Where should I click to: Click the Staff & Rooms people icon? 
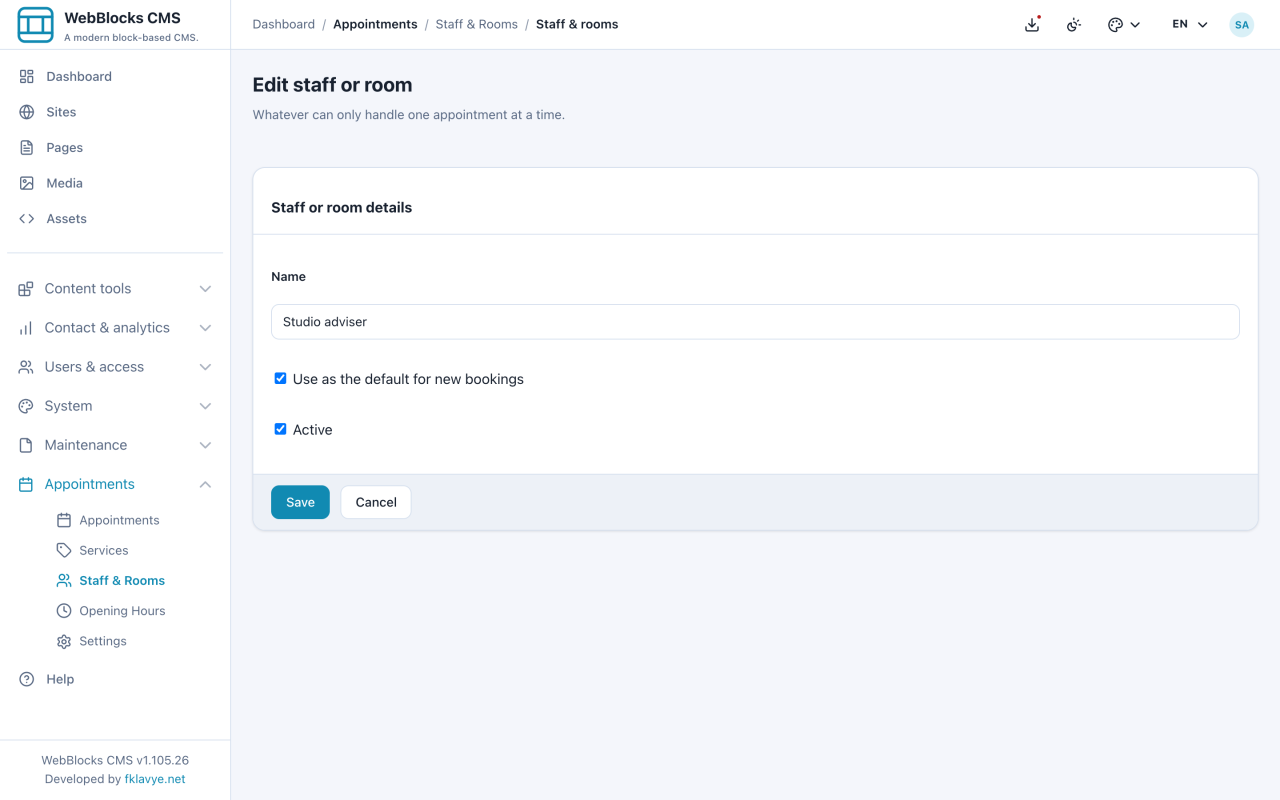(x=64, y=580)
